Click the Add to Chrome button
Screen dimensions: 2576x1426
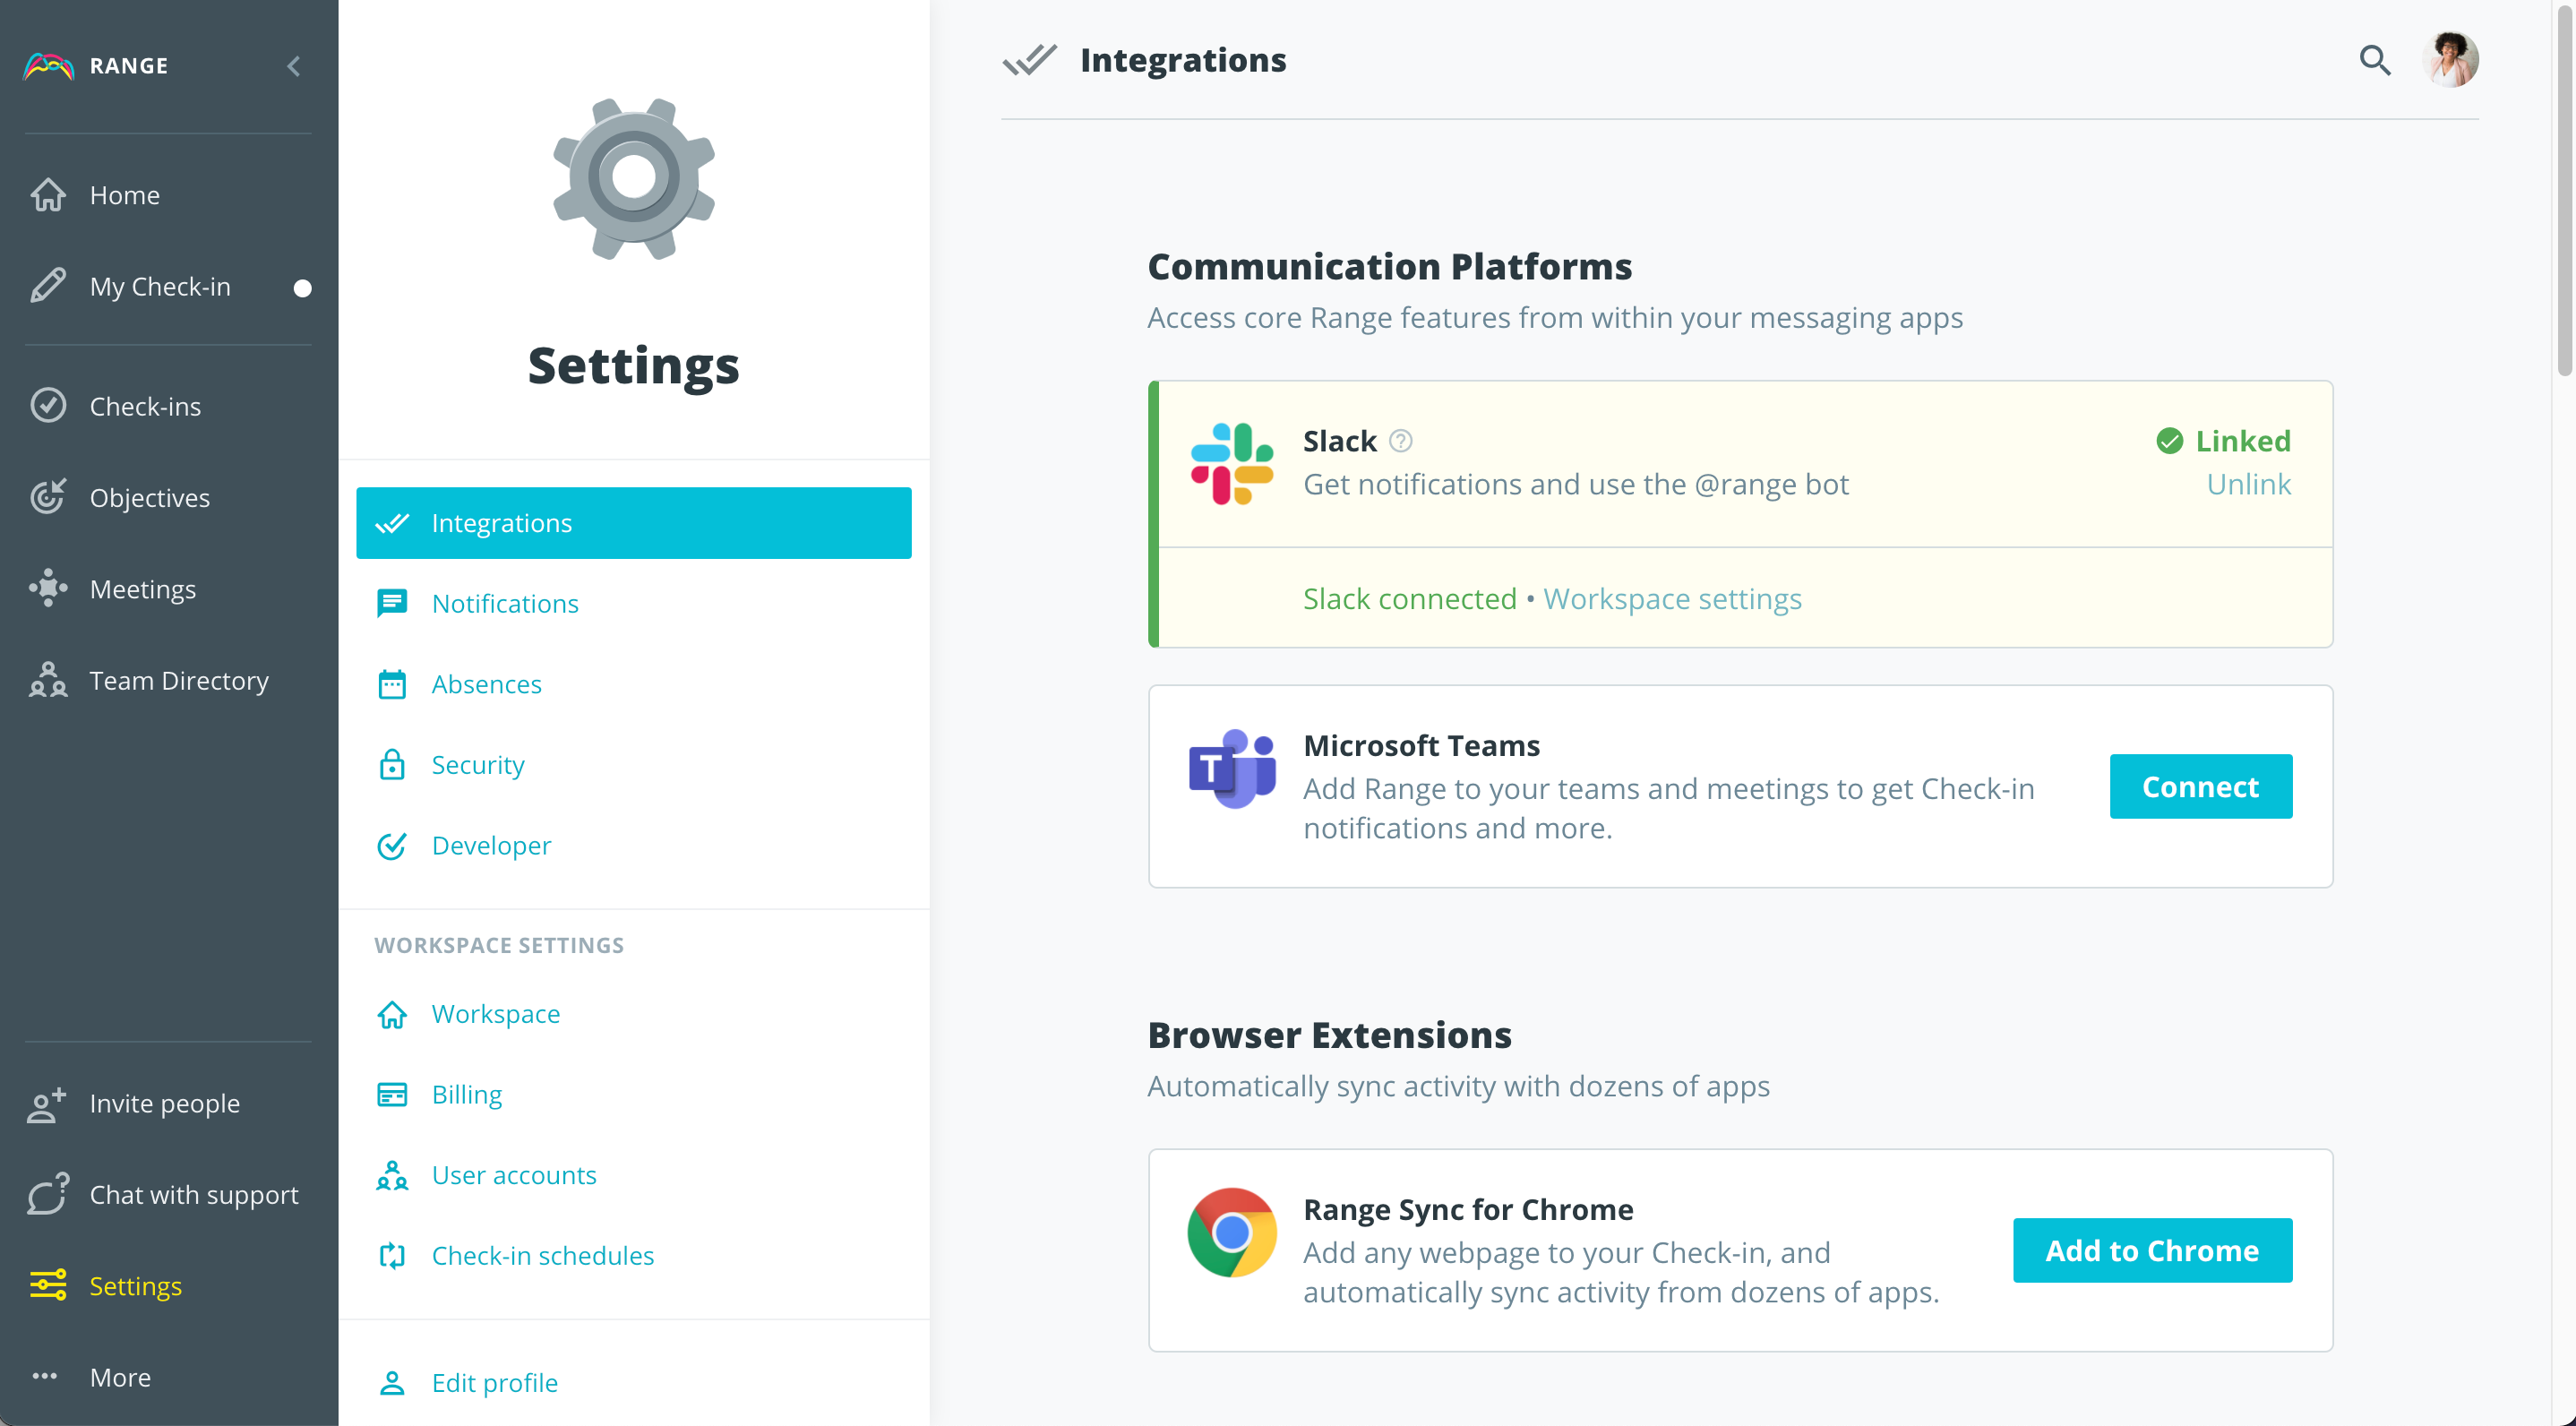[2152, 1250]
